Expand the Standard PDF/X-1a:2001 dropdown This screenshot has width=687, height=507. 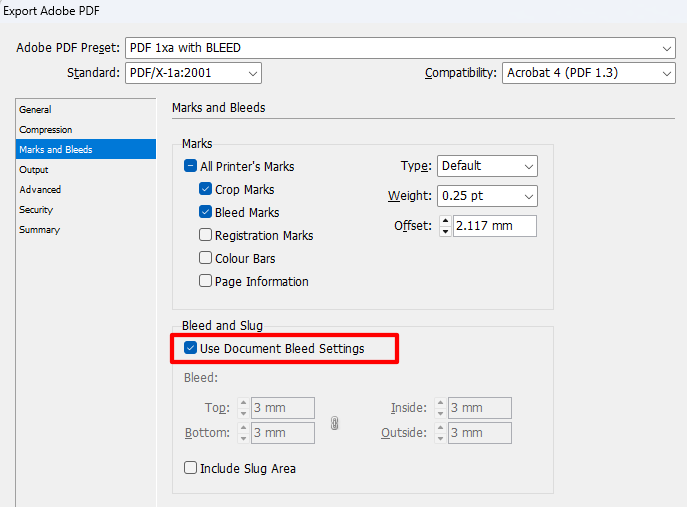point(193,73)
